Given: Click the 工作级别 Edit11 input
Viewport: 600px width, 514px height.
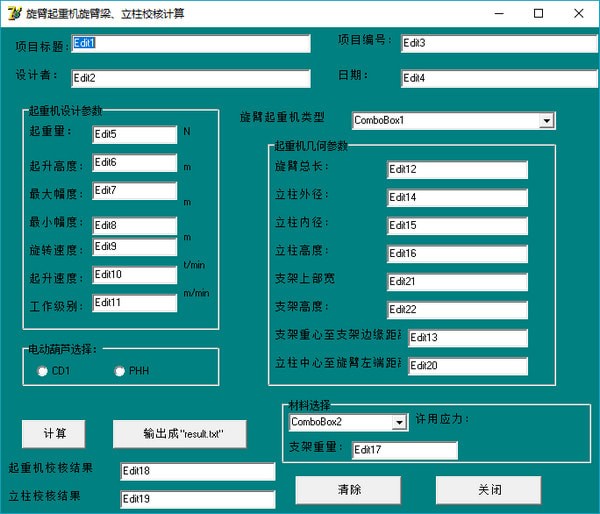Looking at the screenshot, I should [135, 303].
